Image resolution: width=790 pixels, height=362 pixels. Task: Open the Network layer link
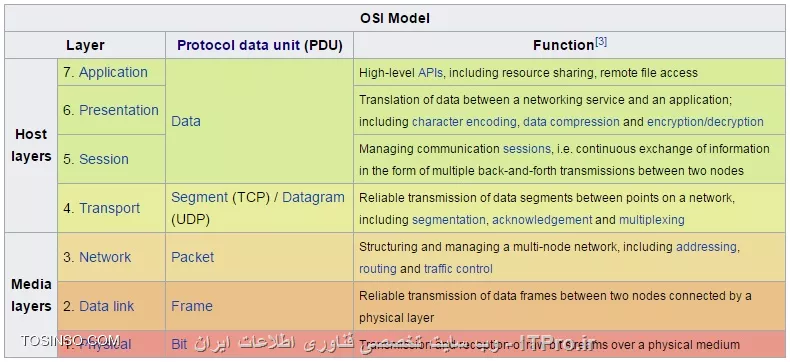click(105, 257)
